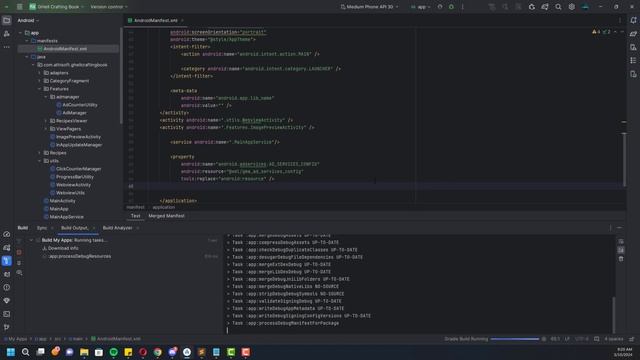The height and width of the screenshot is (360, 640).
Task: Open the Version control dropdown
Action: [109, 7]
